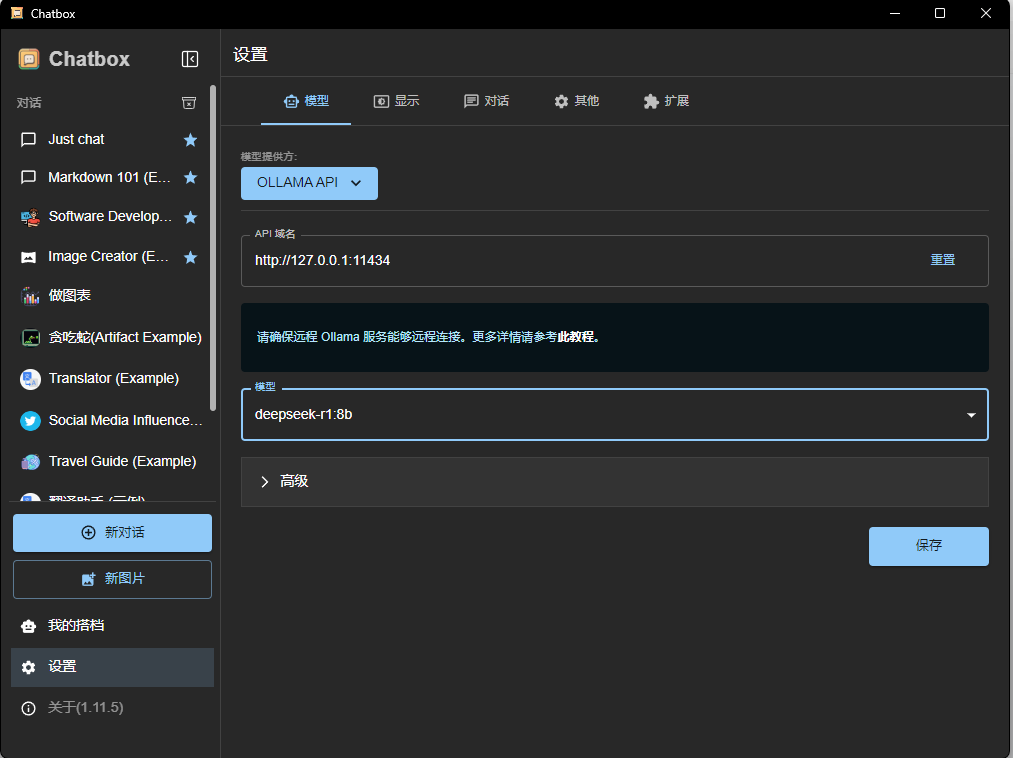Image resolution: width=1013 pixels, height=758 pixels.
Task: Click the 保存 save button
Action: click(928, 546)
